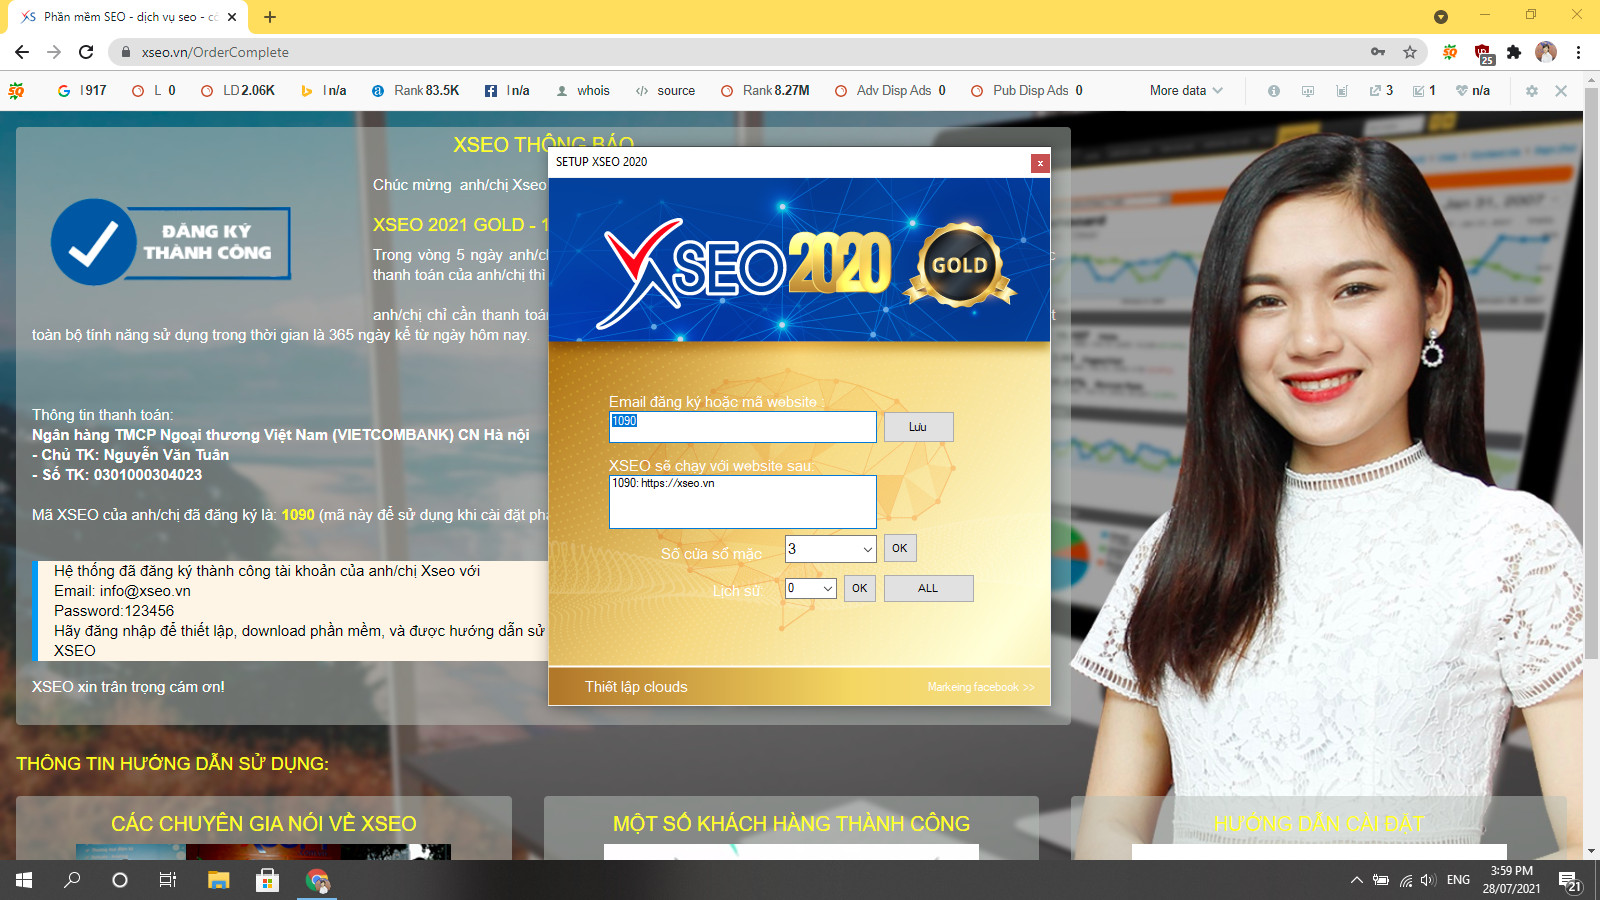
Task: Click the page vertical scrollbar
Action: (1591, 374)
